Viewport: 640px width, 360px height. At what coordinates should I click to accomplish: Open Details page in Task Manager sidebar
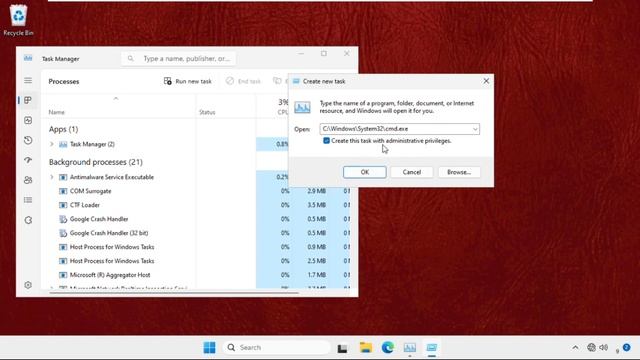point(28,200)
